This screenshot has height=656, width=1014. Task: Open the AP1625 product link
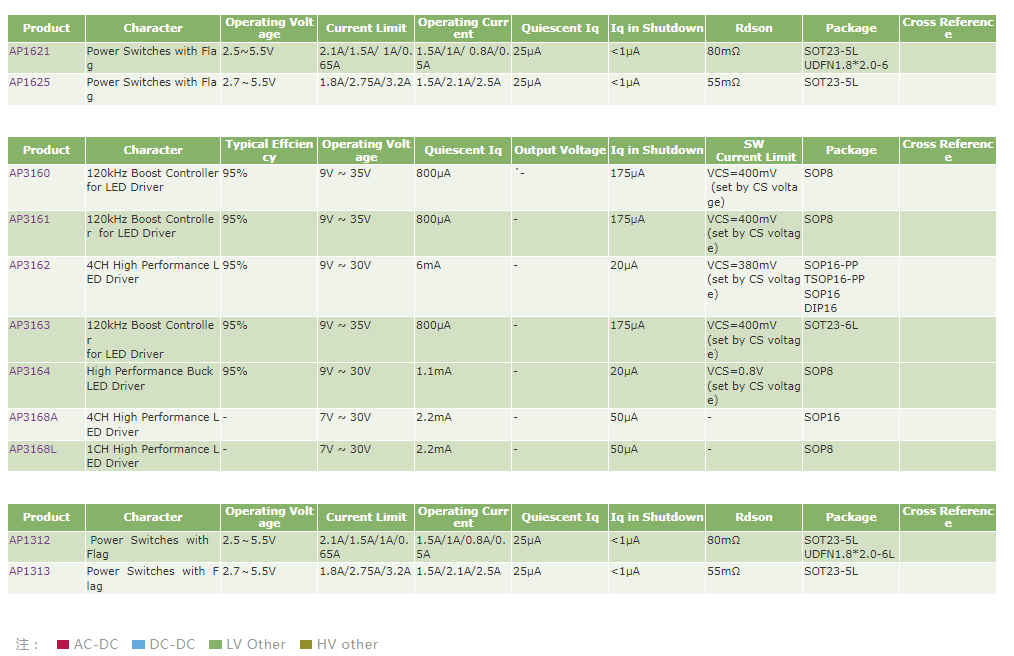point(29,82)
